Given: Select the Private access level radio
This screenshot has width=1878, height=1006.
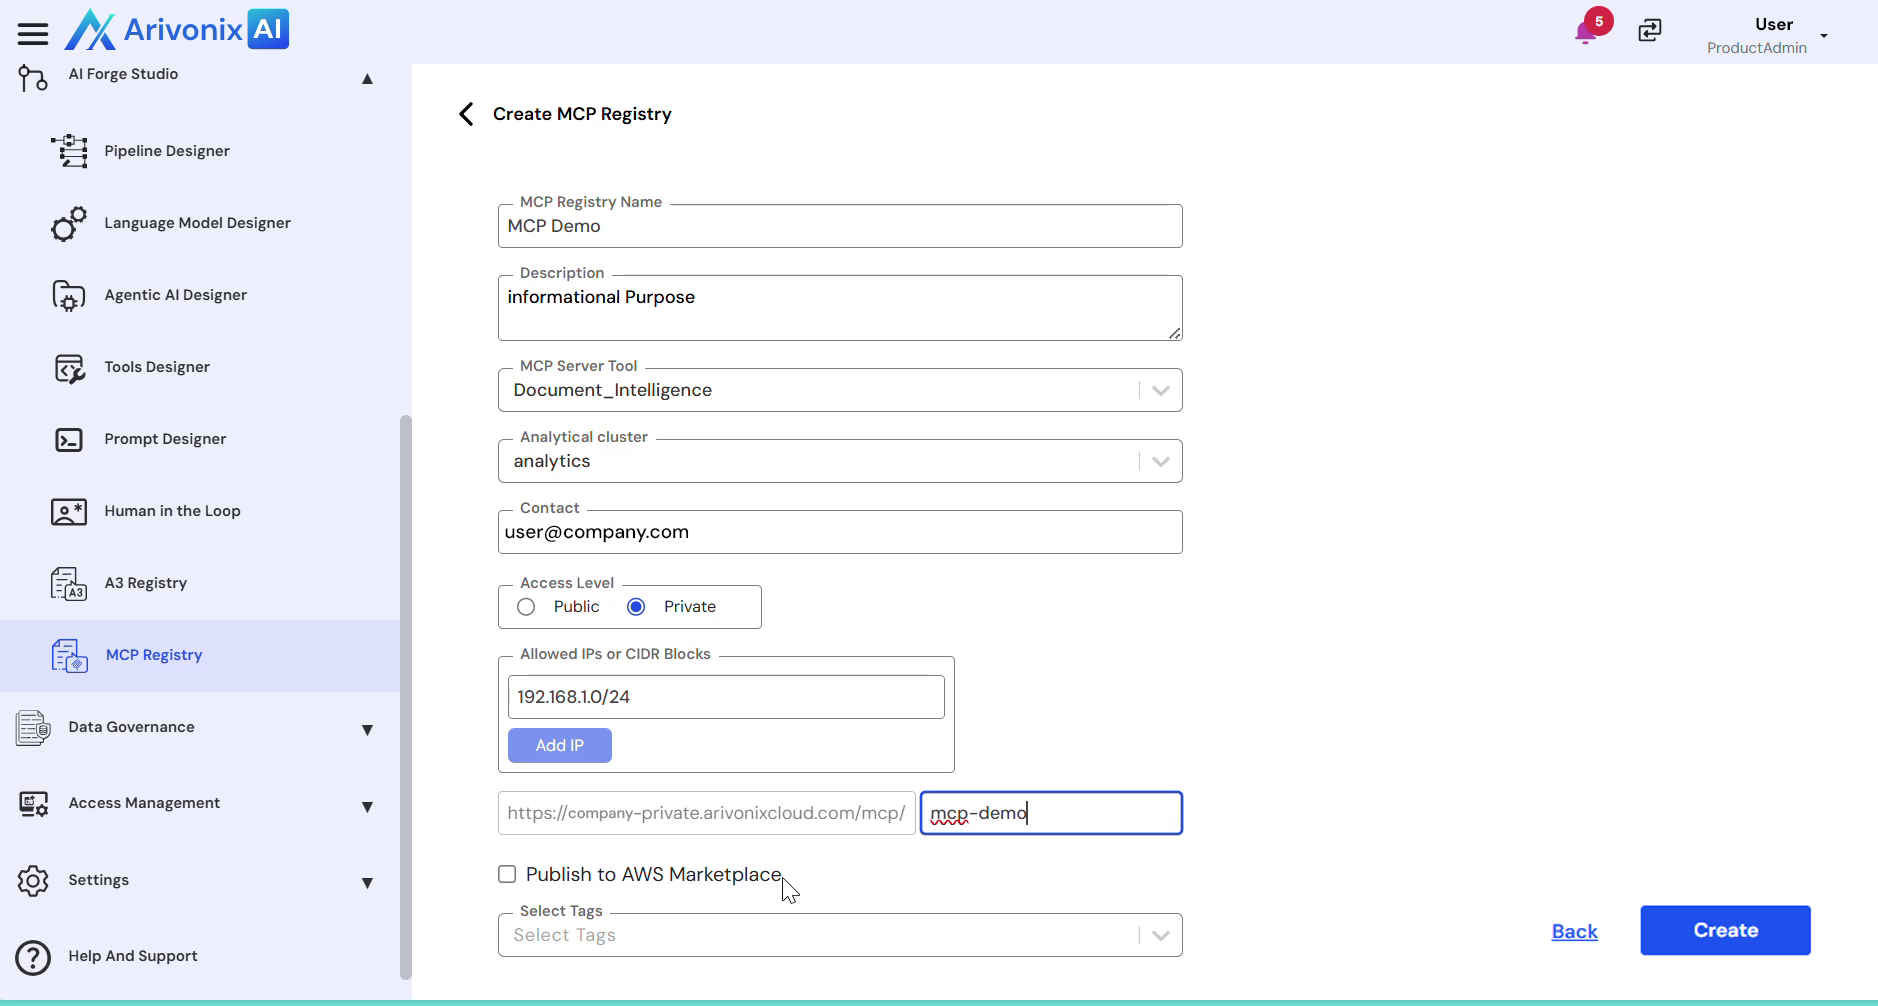Looking at the screenshot, I should (x=636, y=607).
